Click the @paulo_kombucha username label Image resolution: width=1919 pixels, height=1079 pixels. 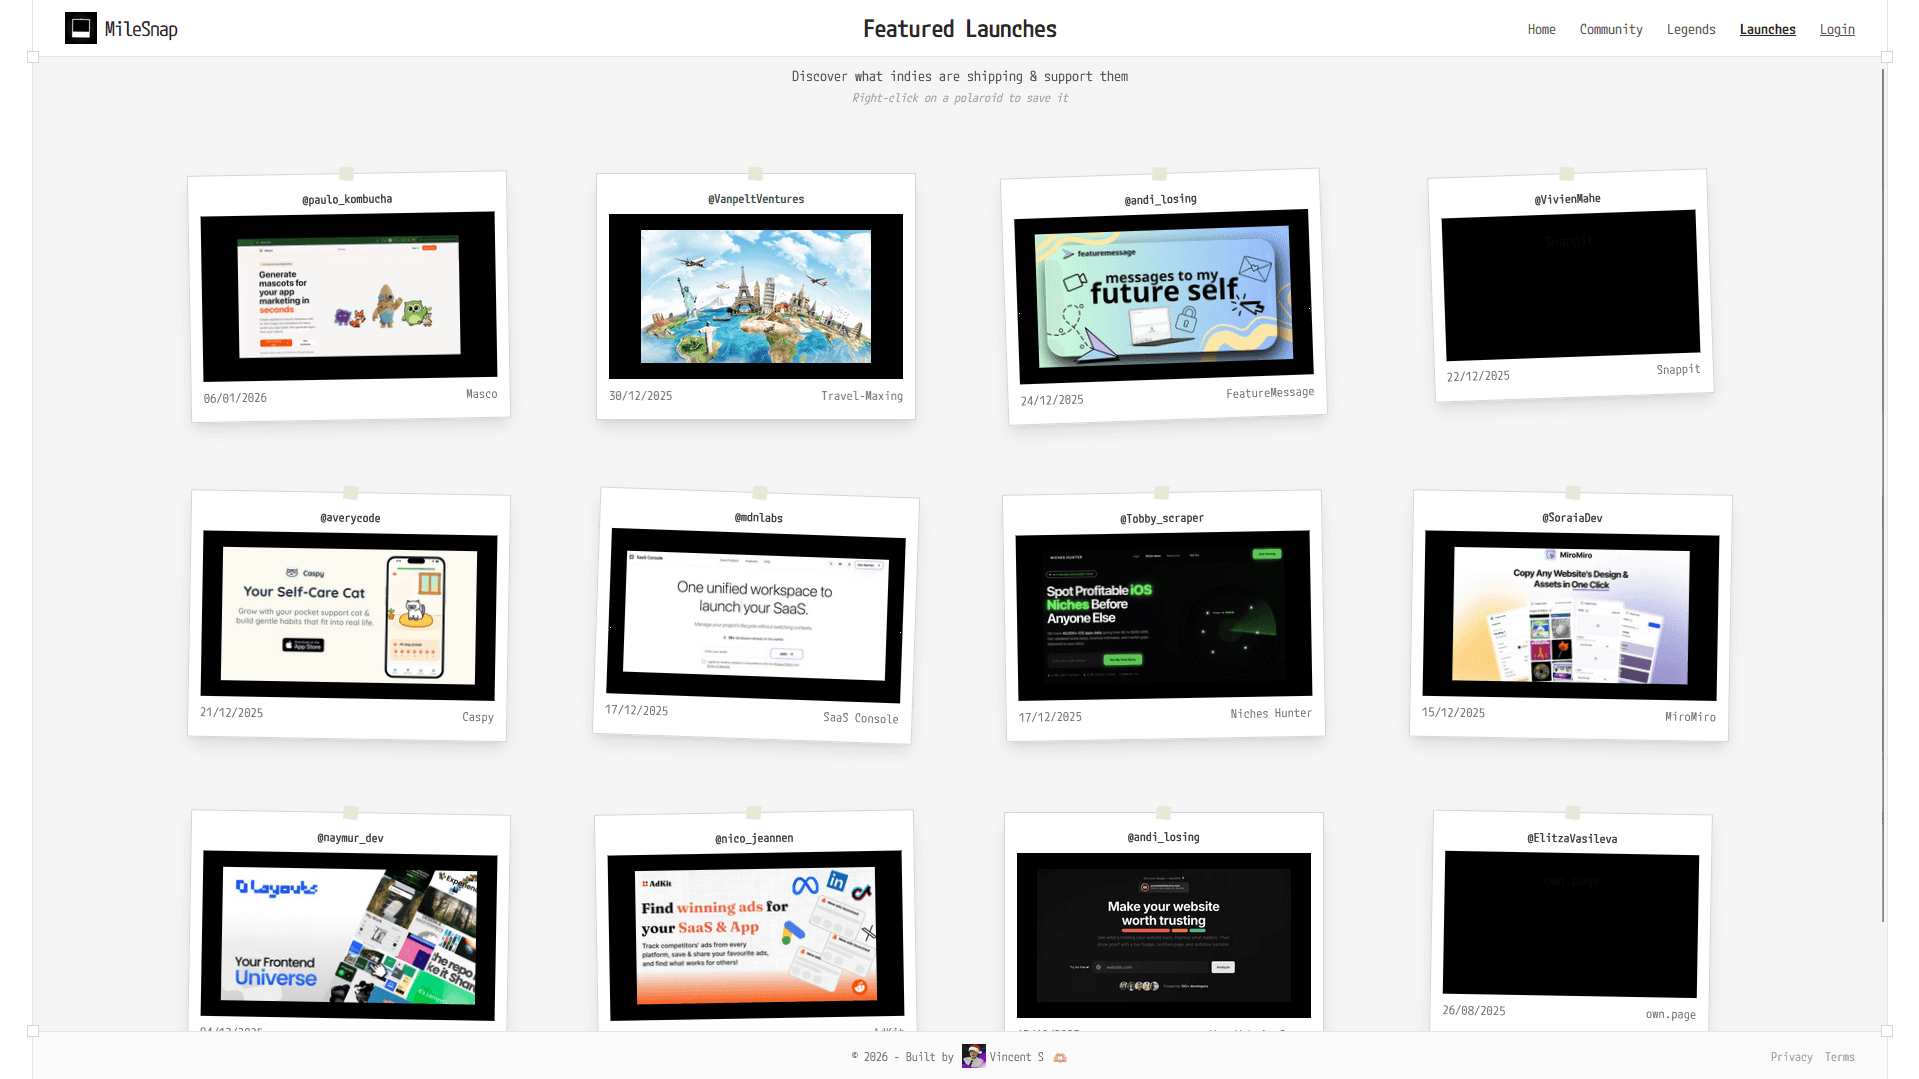click(347, 199)
